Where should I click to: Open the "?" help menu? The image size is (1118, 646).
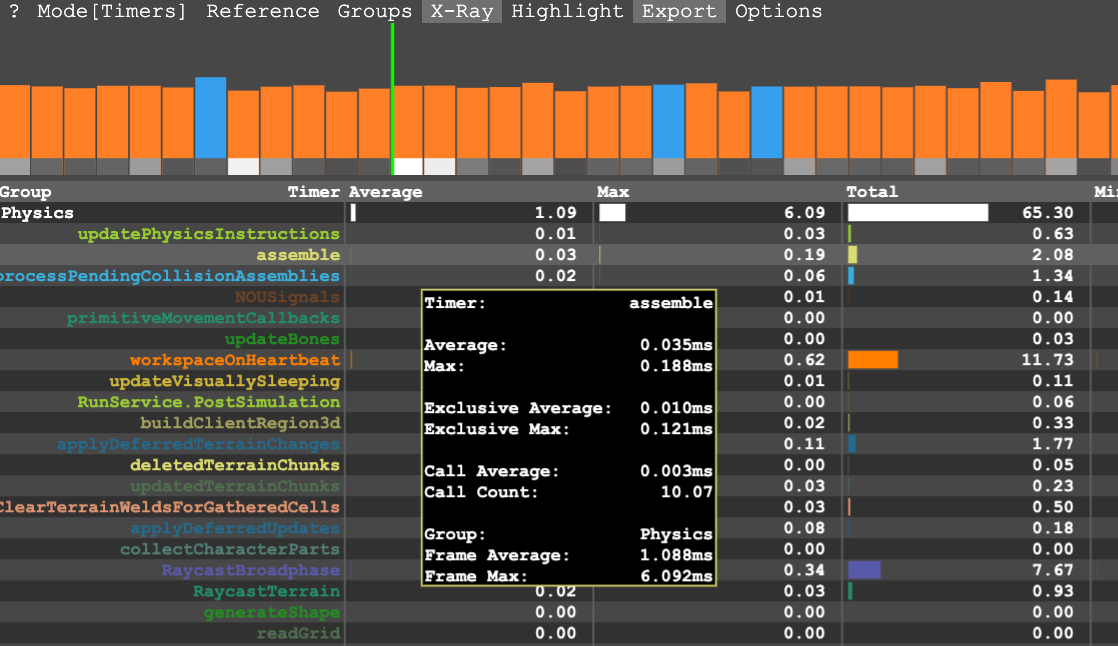coord(14,11)
